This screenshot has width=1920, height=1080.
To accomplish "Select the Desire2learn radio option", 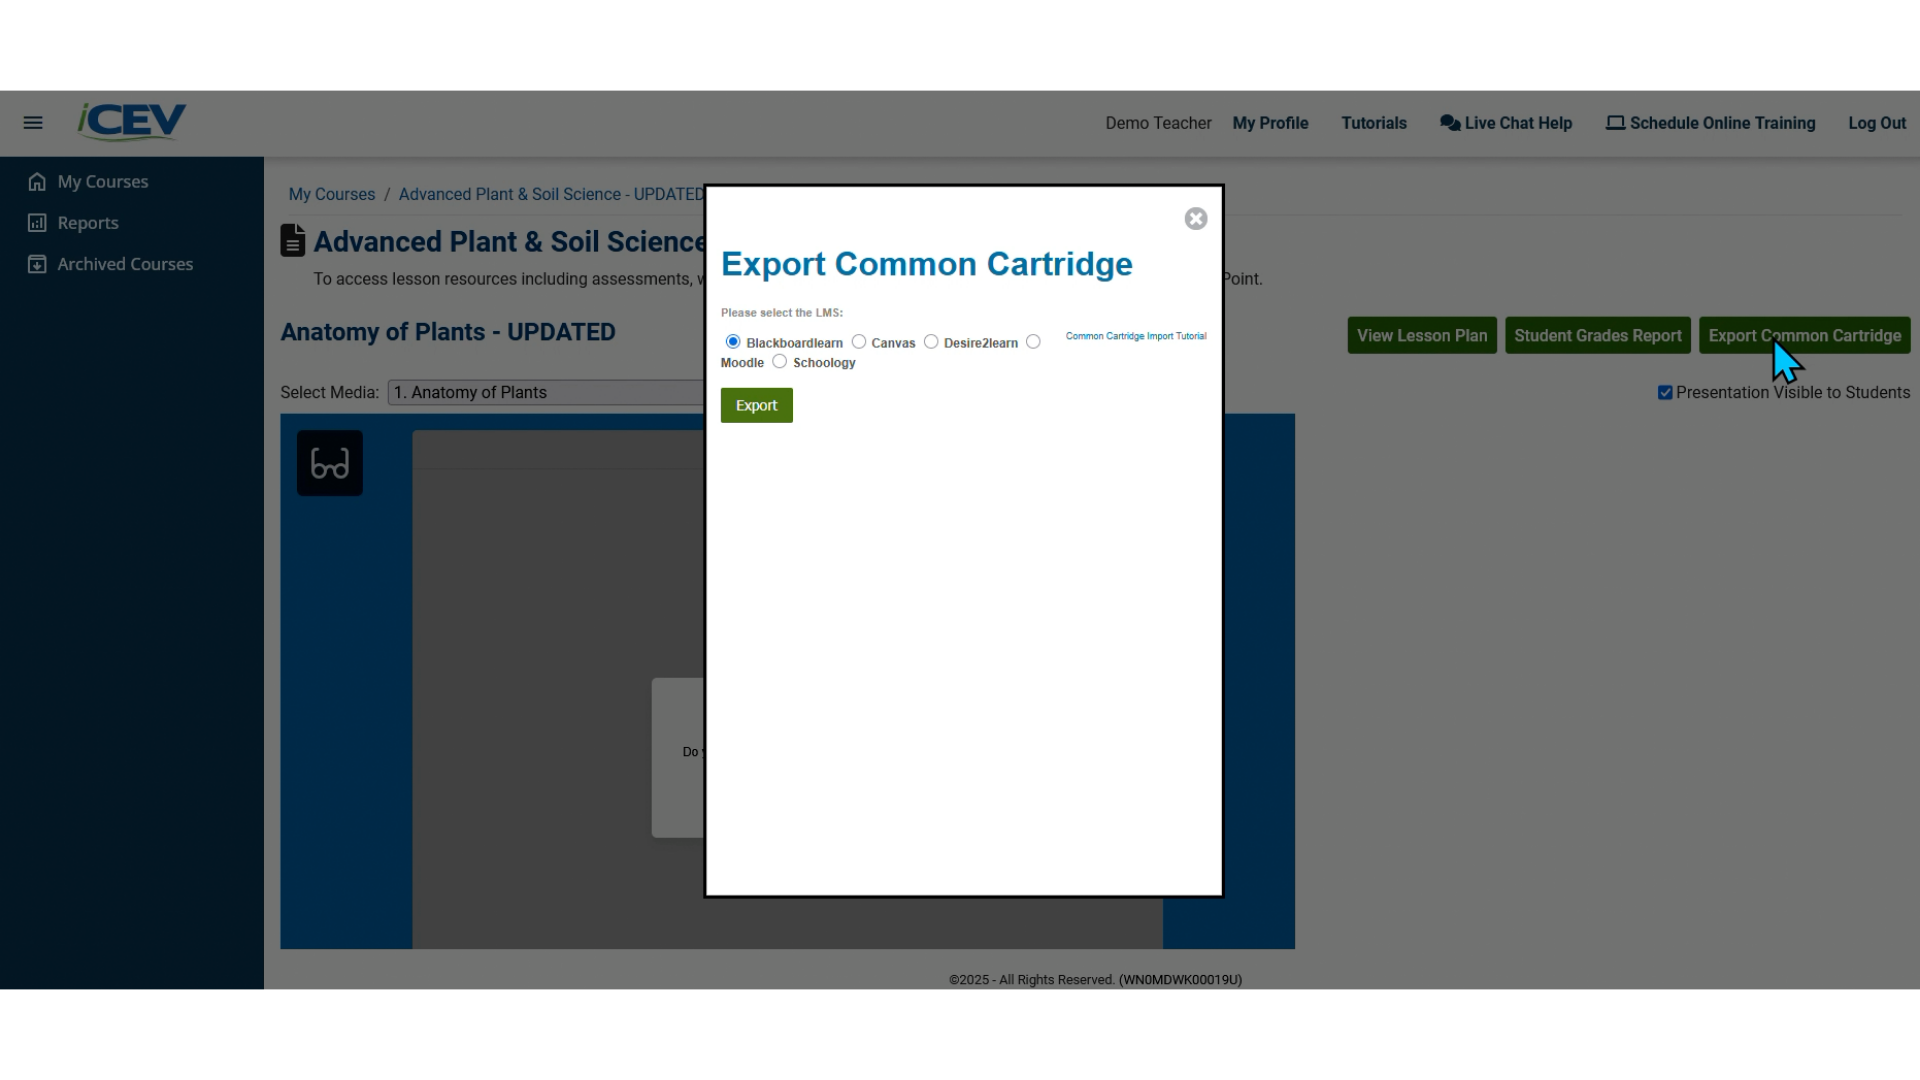I will (931, 342).
